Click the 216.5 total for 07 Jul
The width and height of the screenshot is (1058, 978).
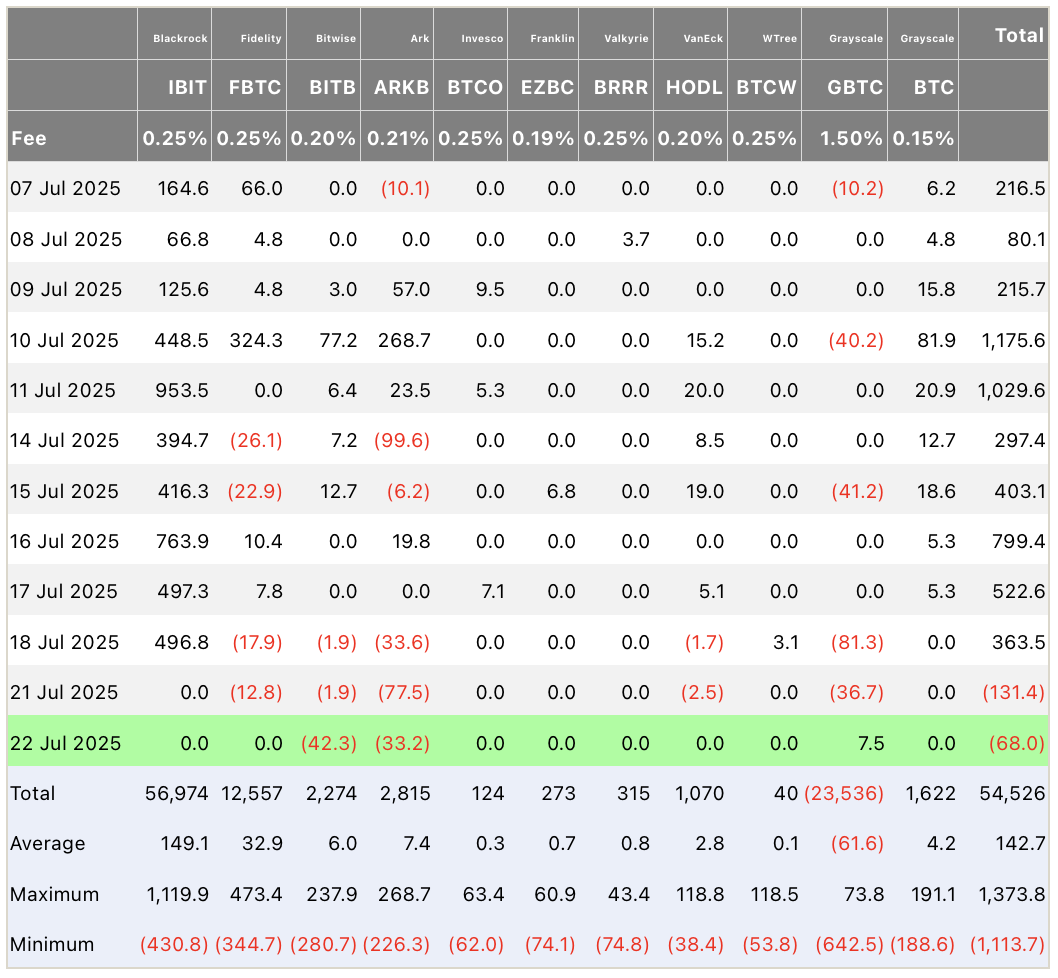point(1020,188)
